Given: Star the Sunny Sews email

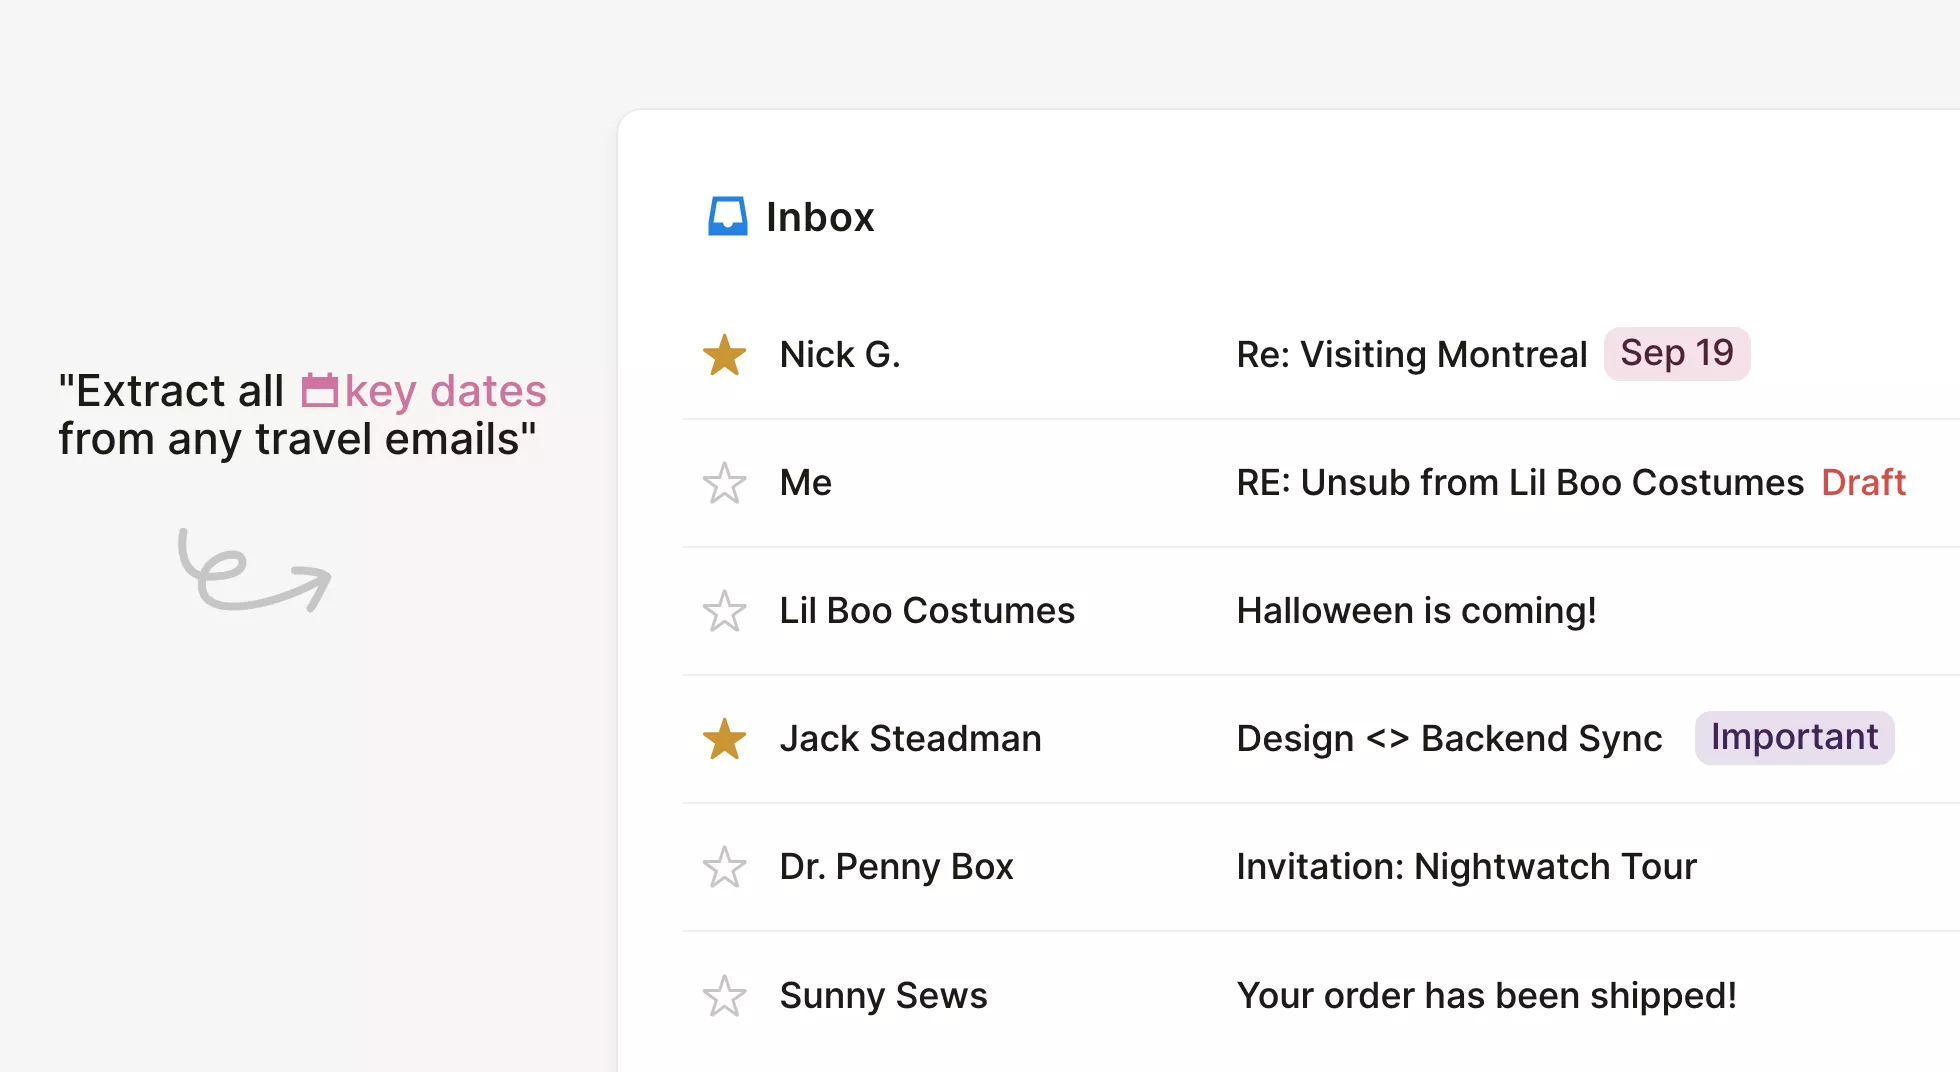Looking at the screenshot, I should (724, 996).
